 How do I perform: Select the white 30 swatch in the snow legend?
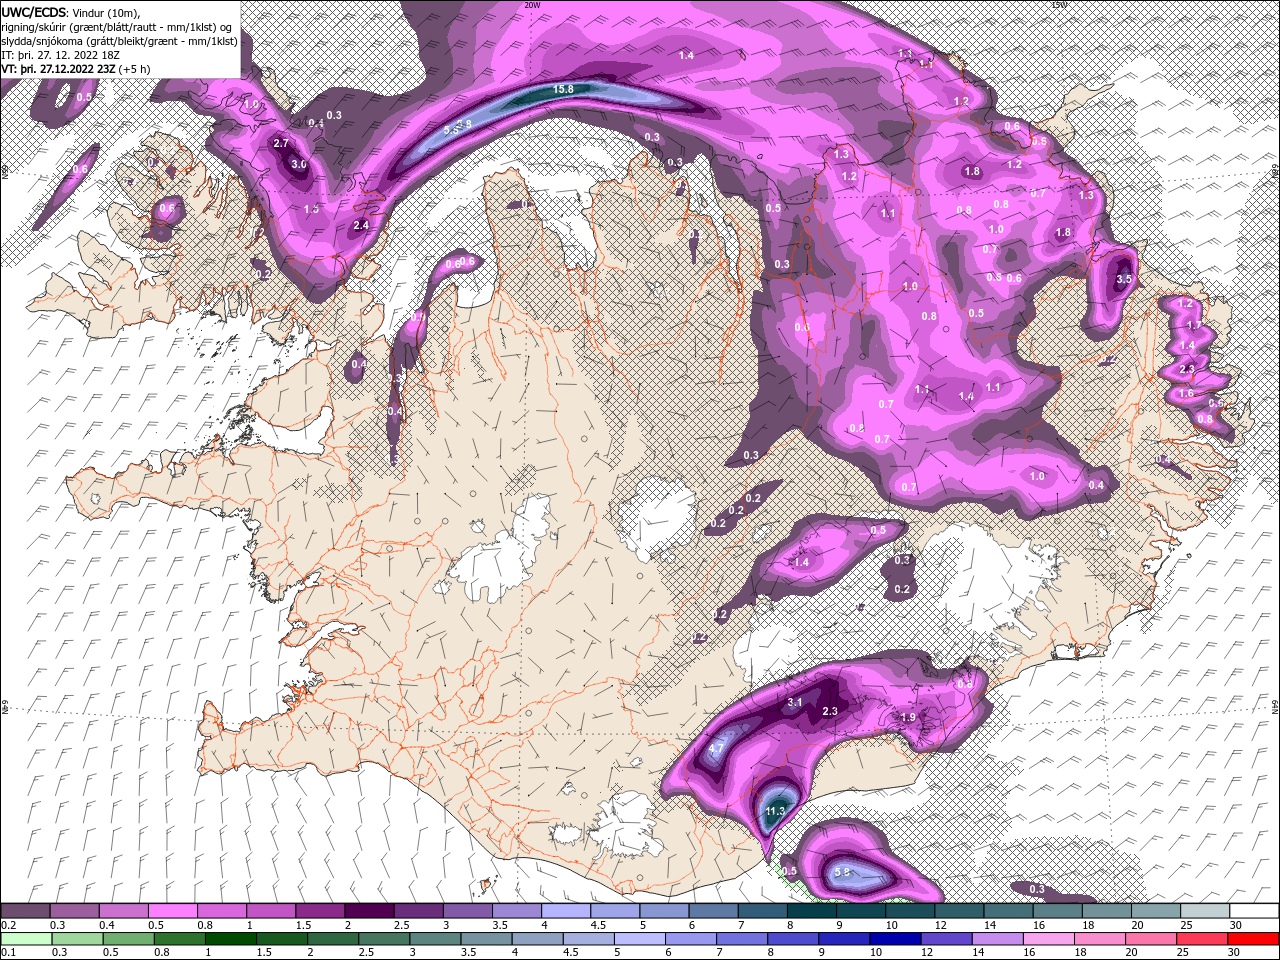click(x=1254, y=911)
